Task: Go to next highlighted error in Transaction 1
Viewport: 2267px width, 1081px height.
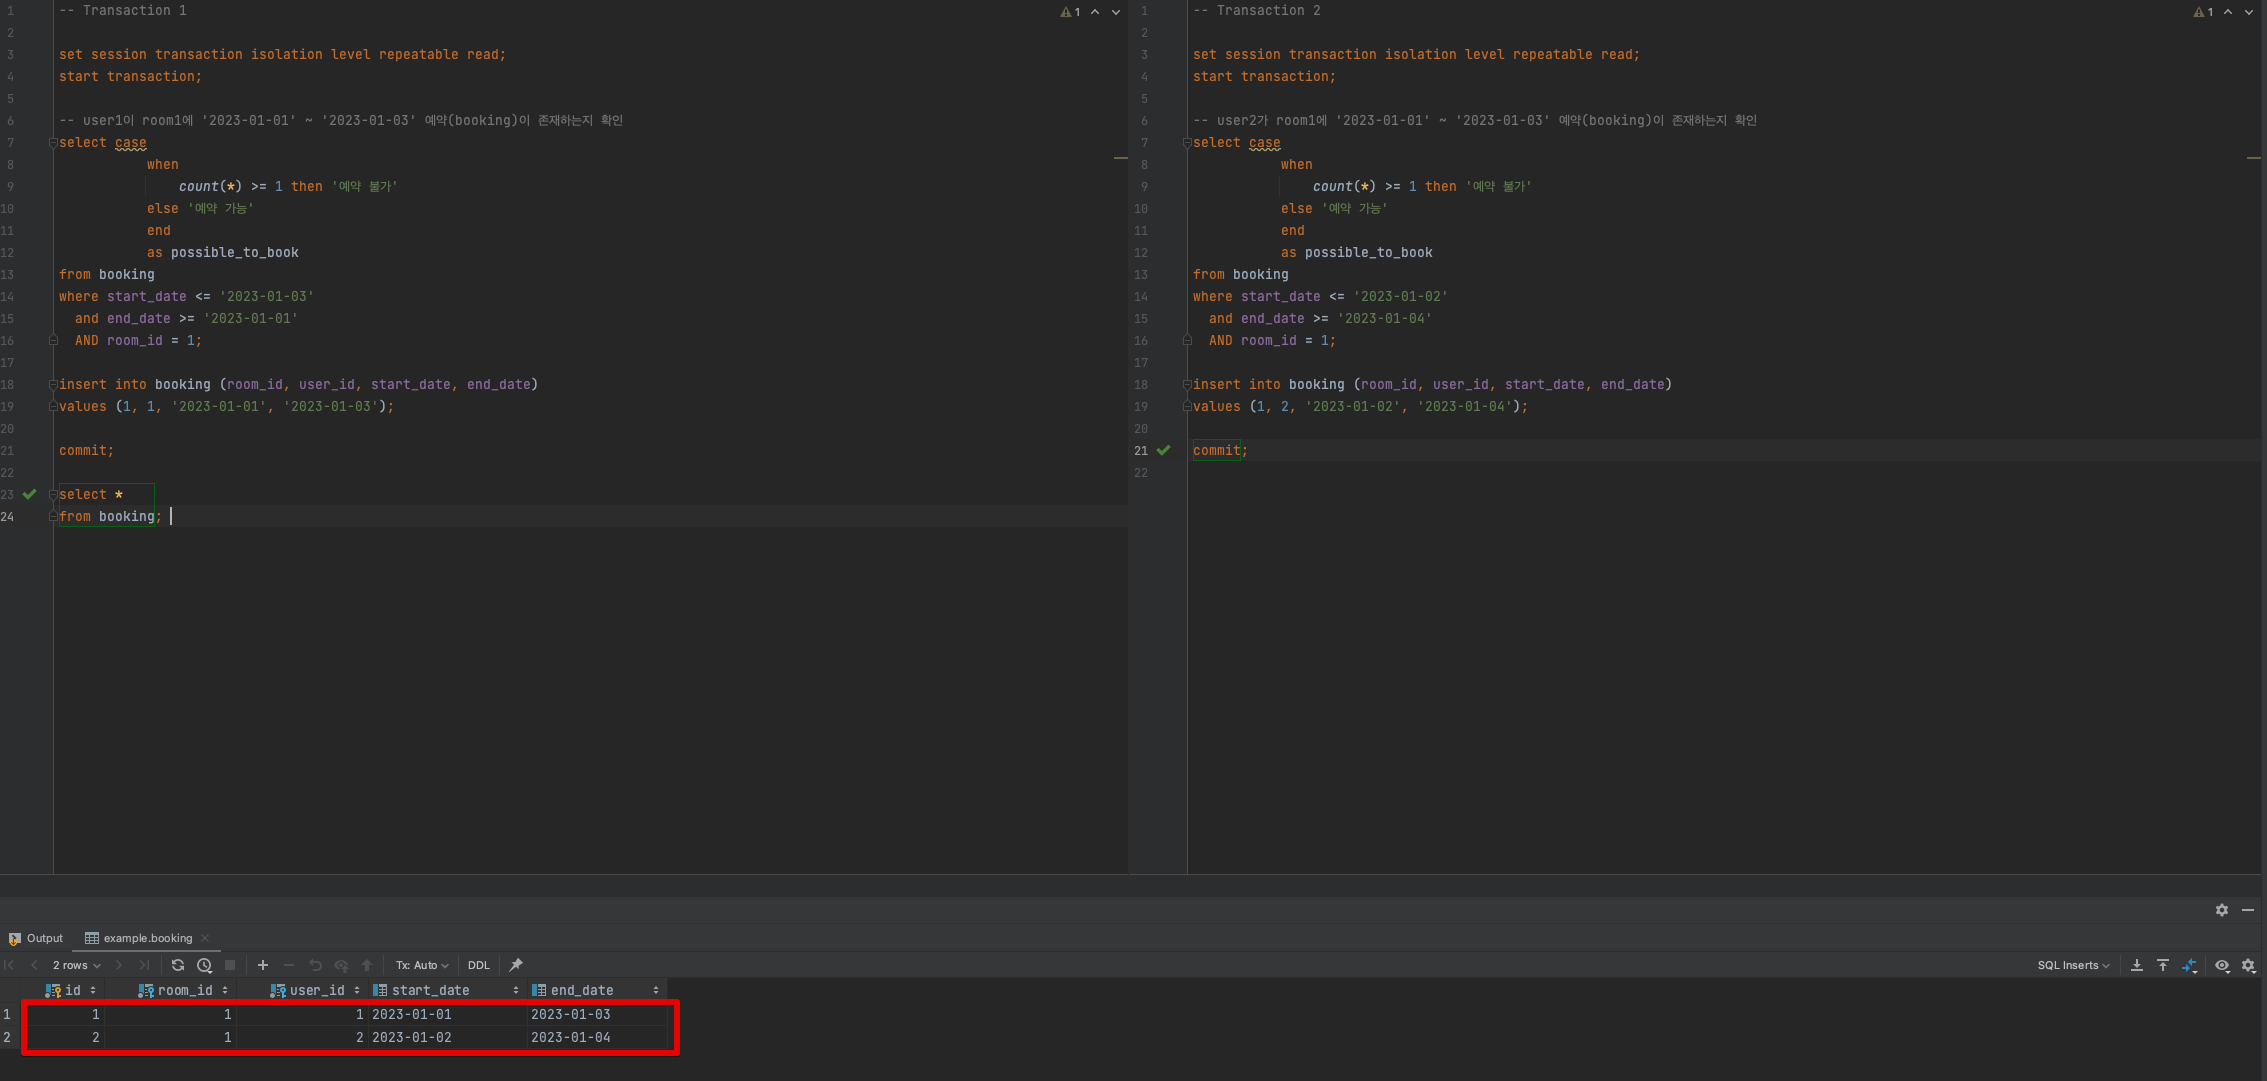Action: coord(1116,12)
